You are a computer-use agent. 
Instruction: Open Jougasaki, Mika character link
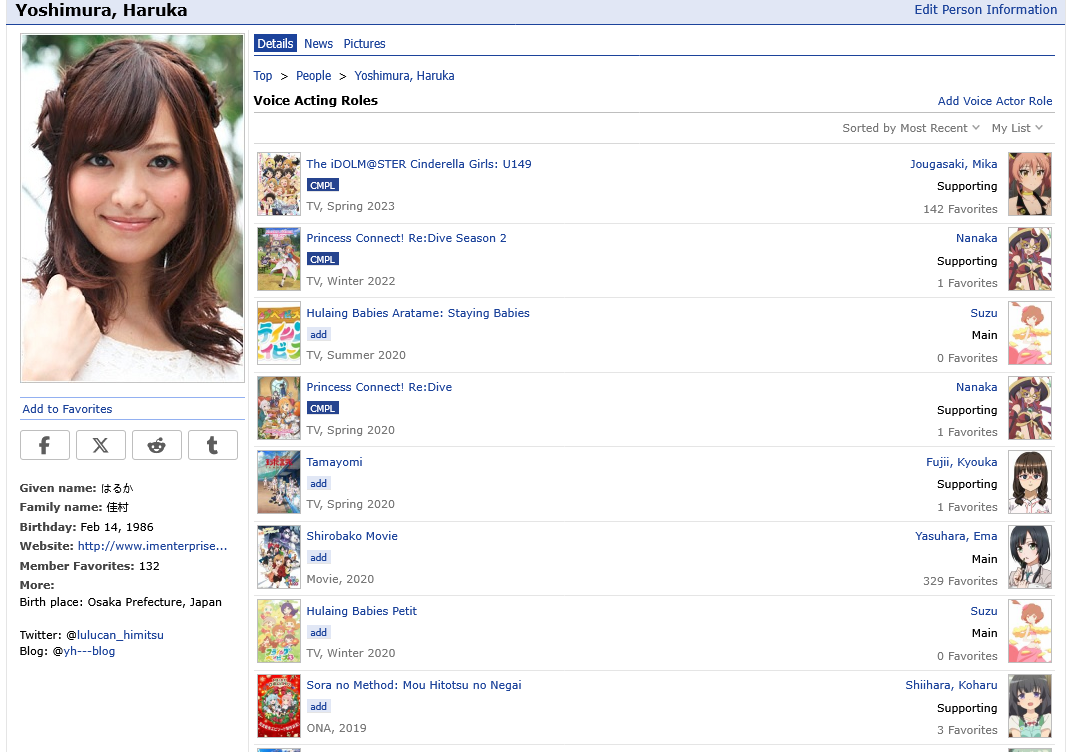click(x=953, y=164)
